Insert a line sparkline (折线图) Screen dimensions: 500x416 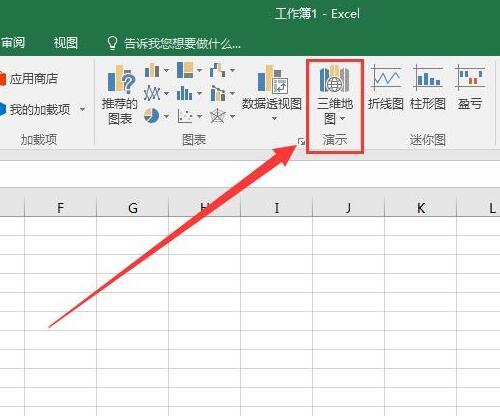pyautogui.click(x=386, y=87)
